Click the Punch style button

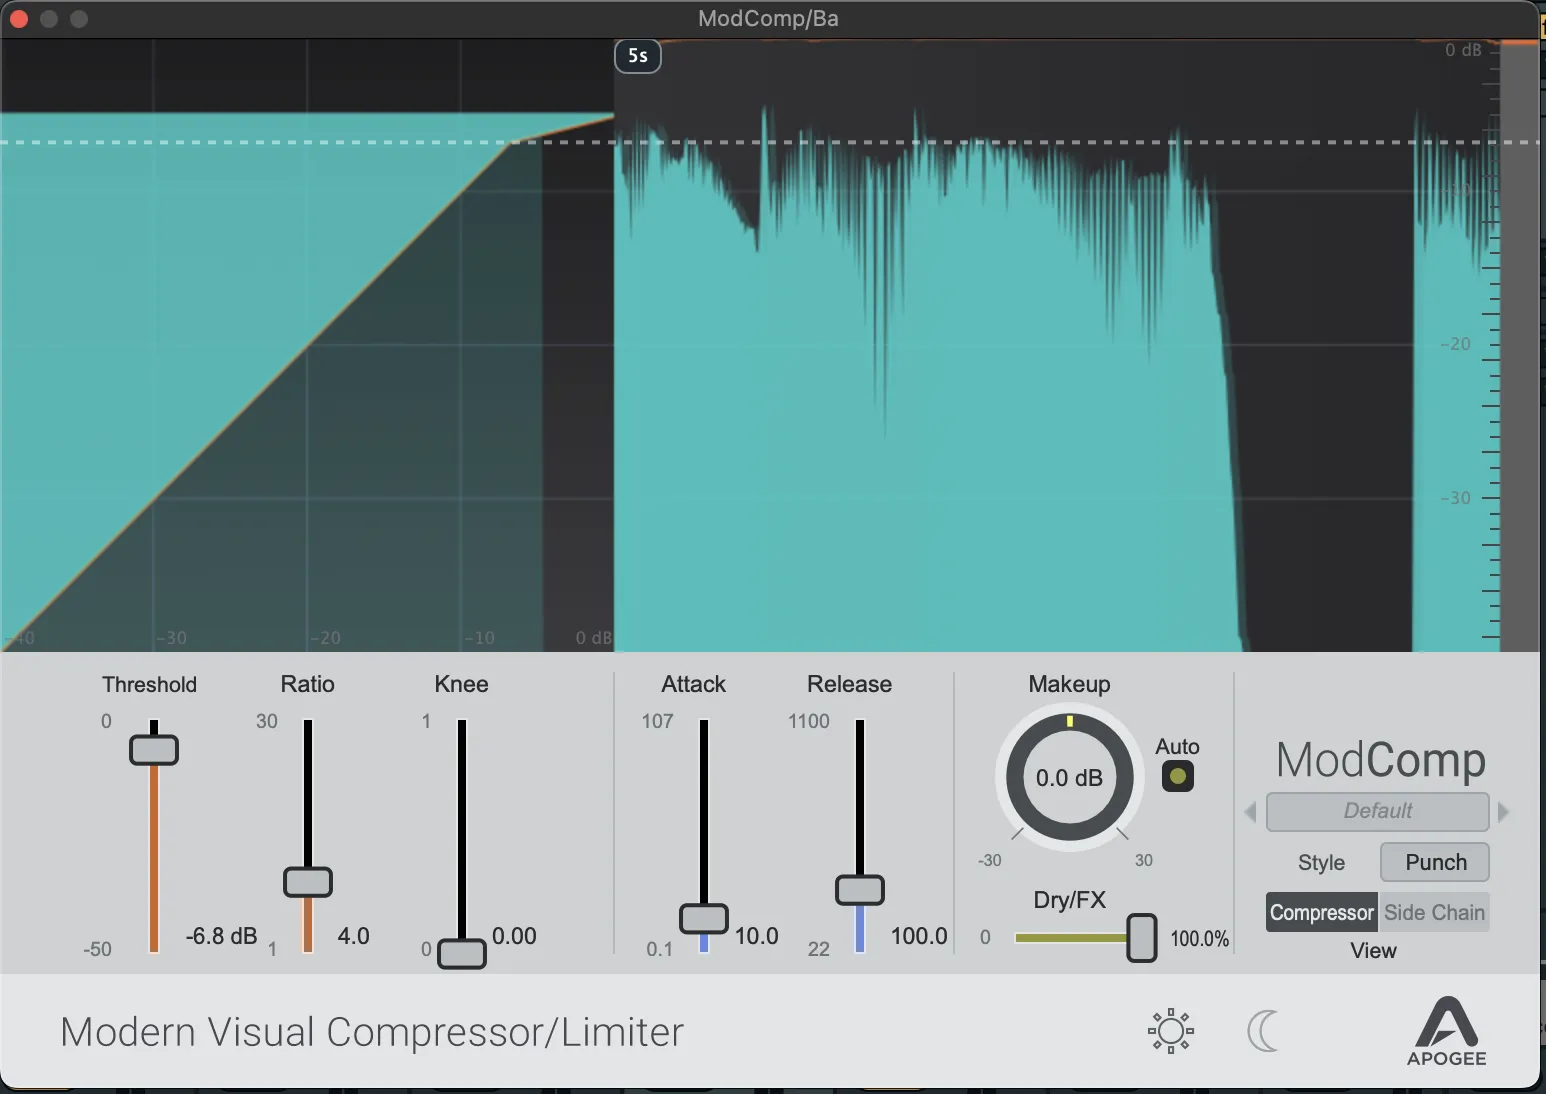[1435, 862]
